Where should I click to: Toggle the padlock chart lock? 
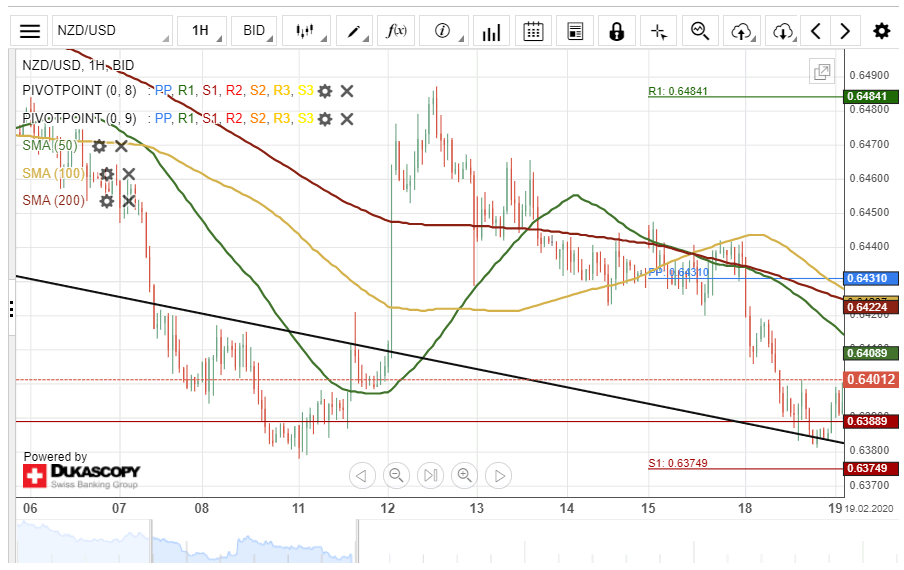click(x=616, y=31)
